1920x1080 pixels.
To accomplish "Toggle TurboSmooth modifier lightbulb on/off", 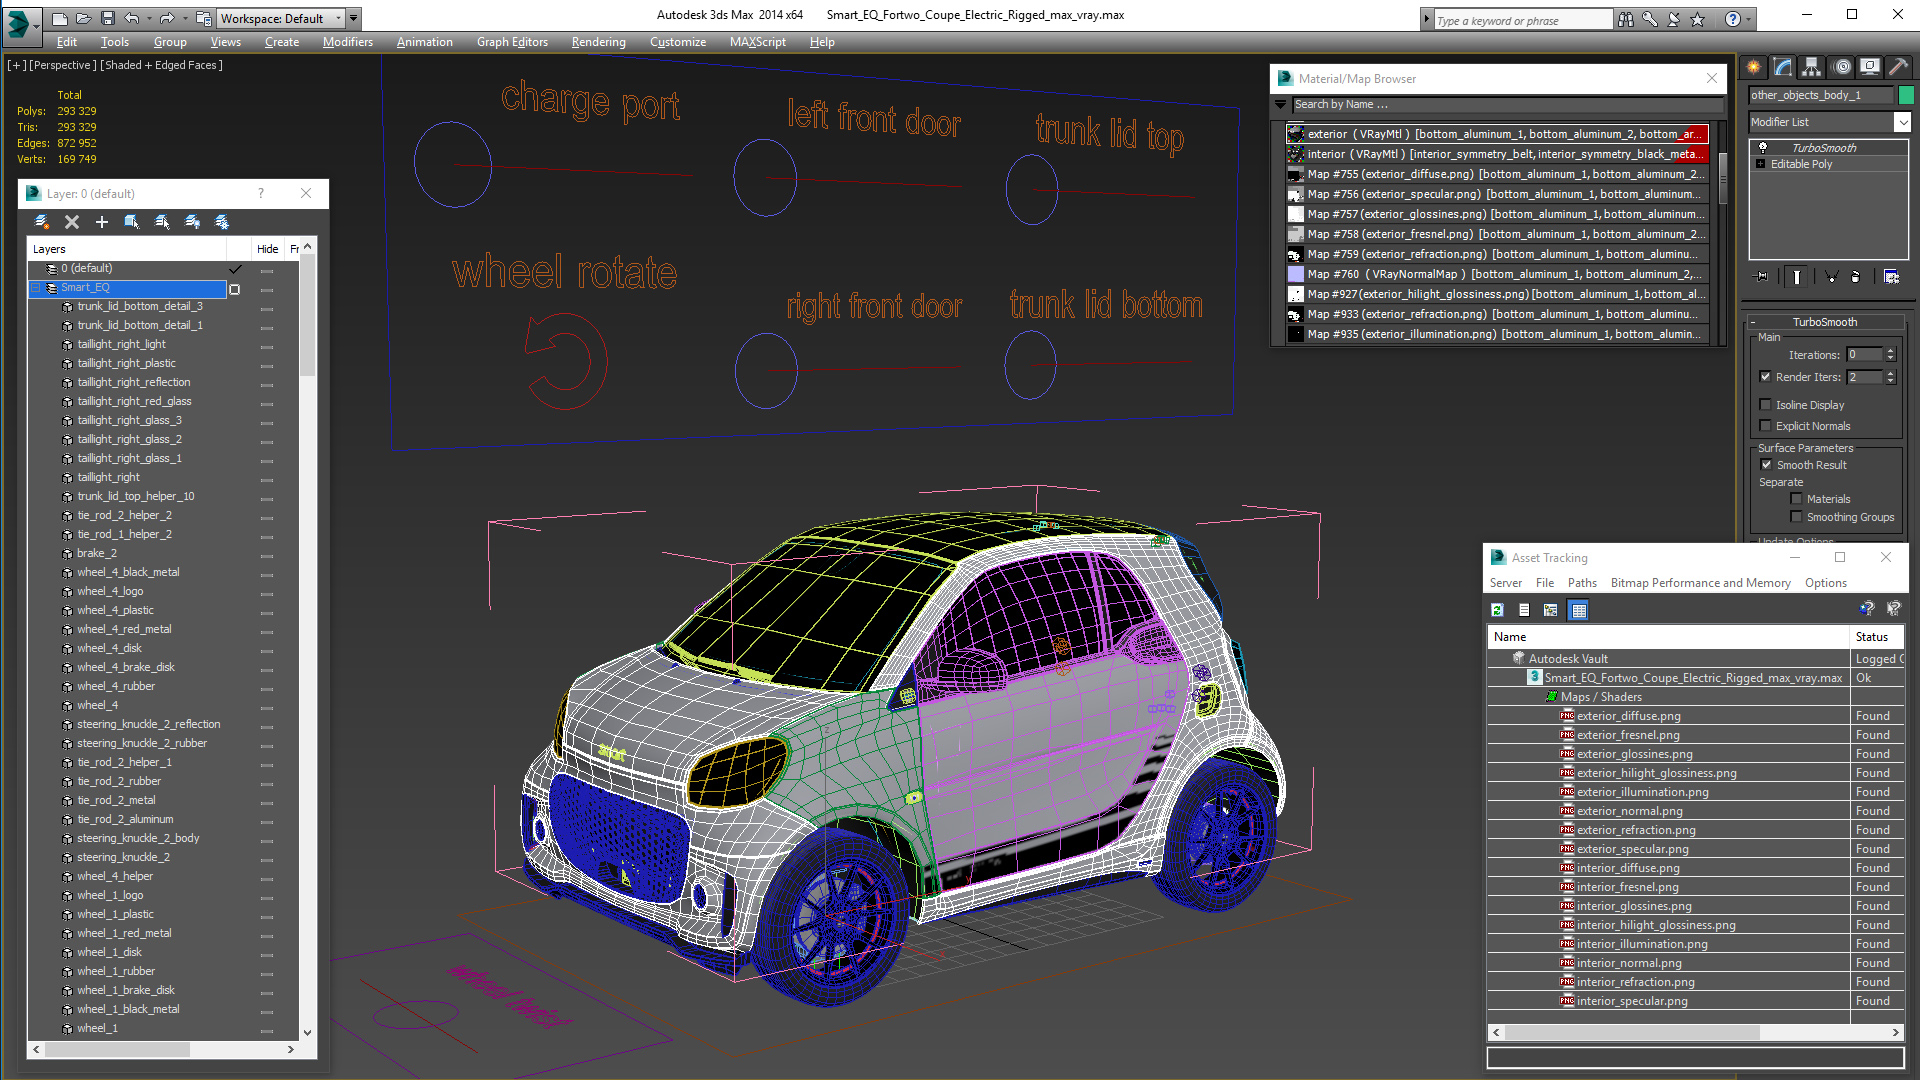I will [x=1763, y=148].
